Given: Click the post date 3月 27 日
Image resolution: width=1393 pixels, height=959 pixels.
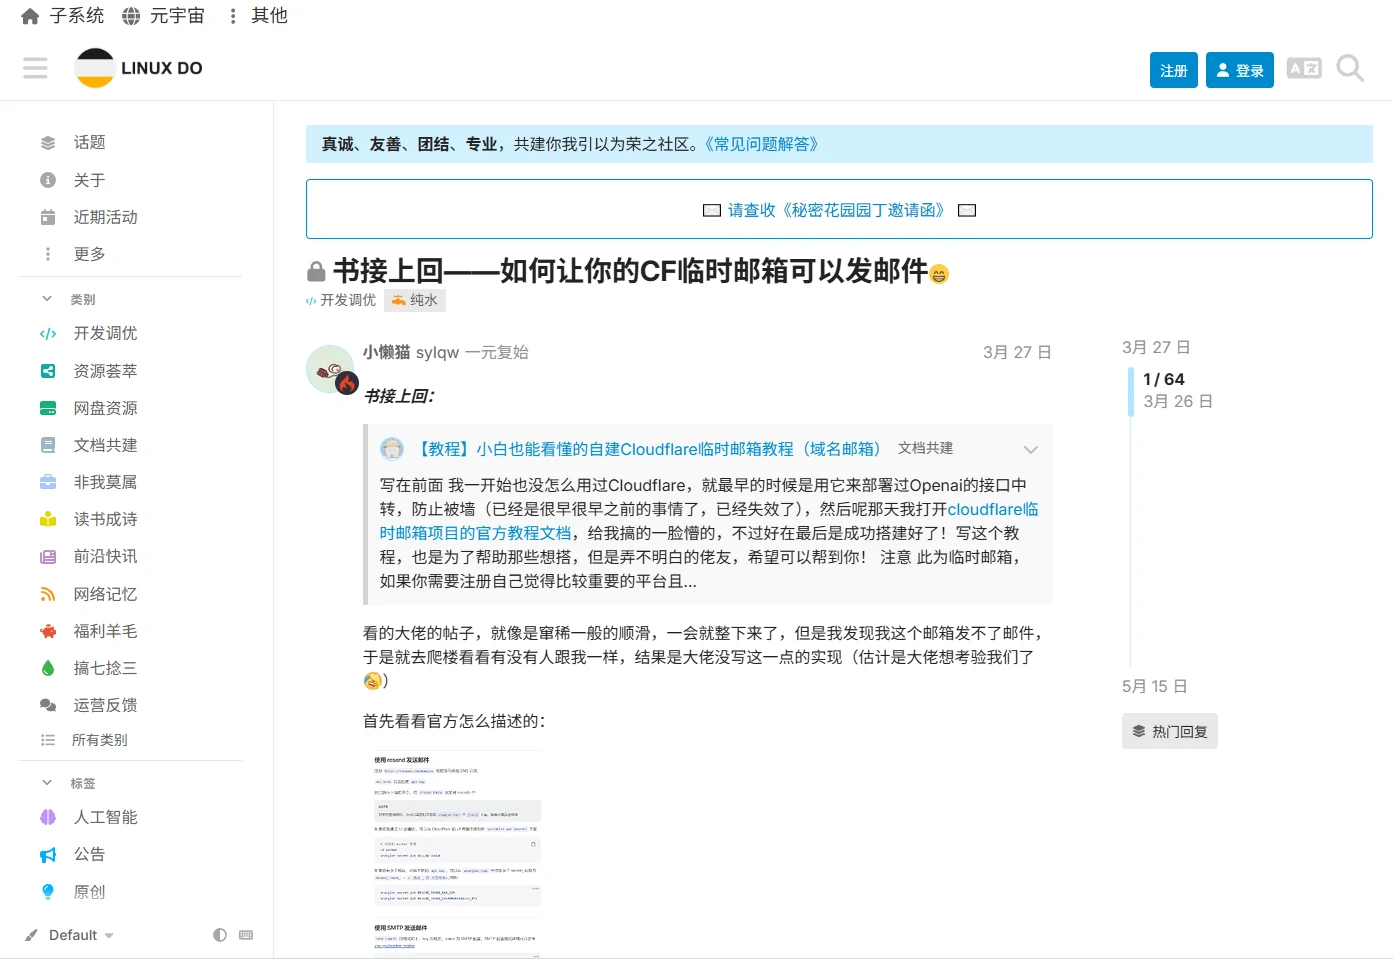Looking at the screenshot, I should [1017, 352].
